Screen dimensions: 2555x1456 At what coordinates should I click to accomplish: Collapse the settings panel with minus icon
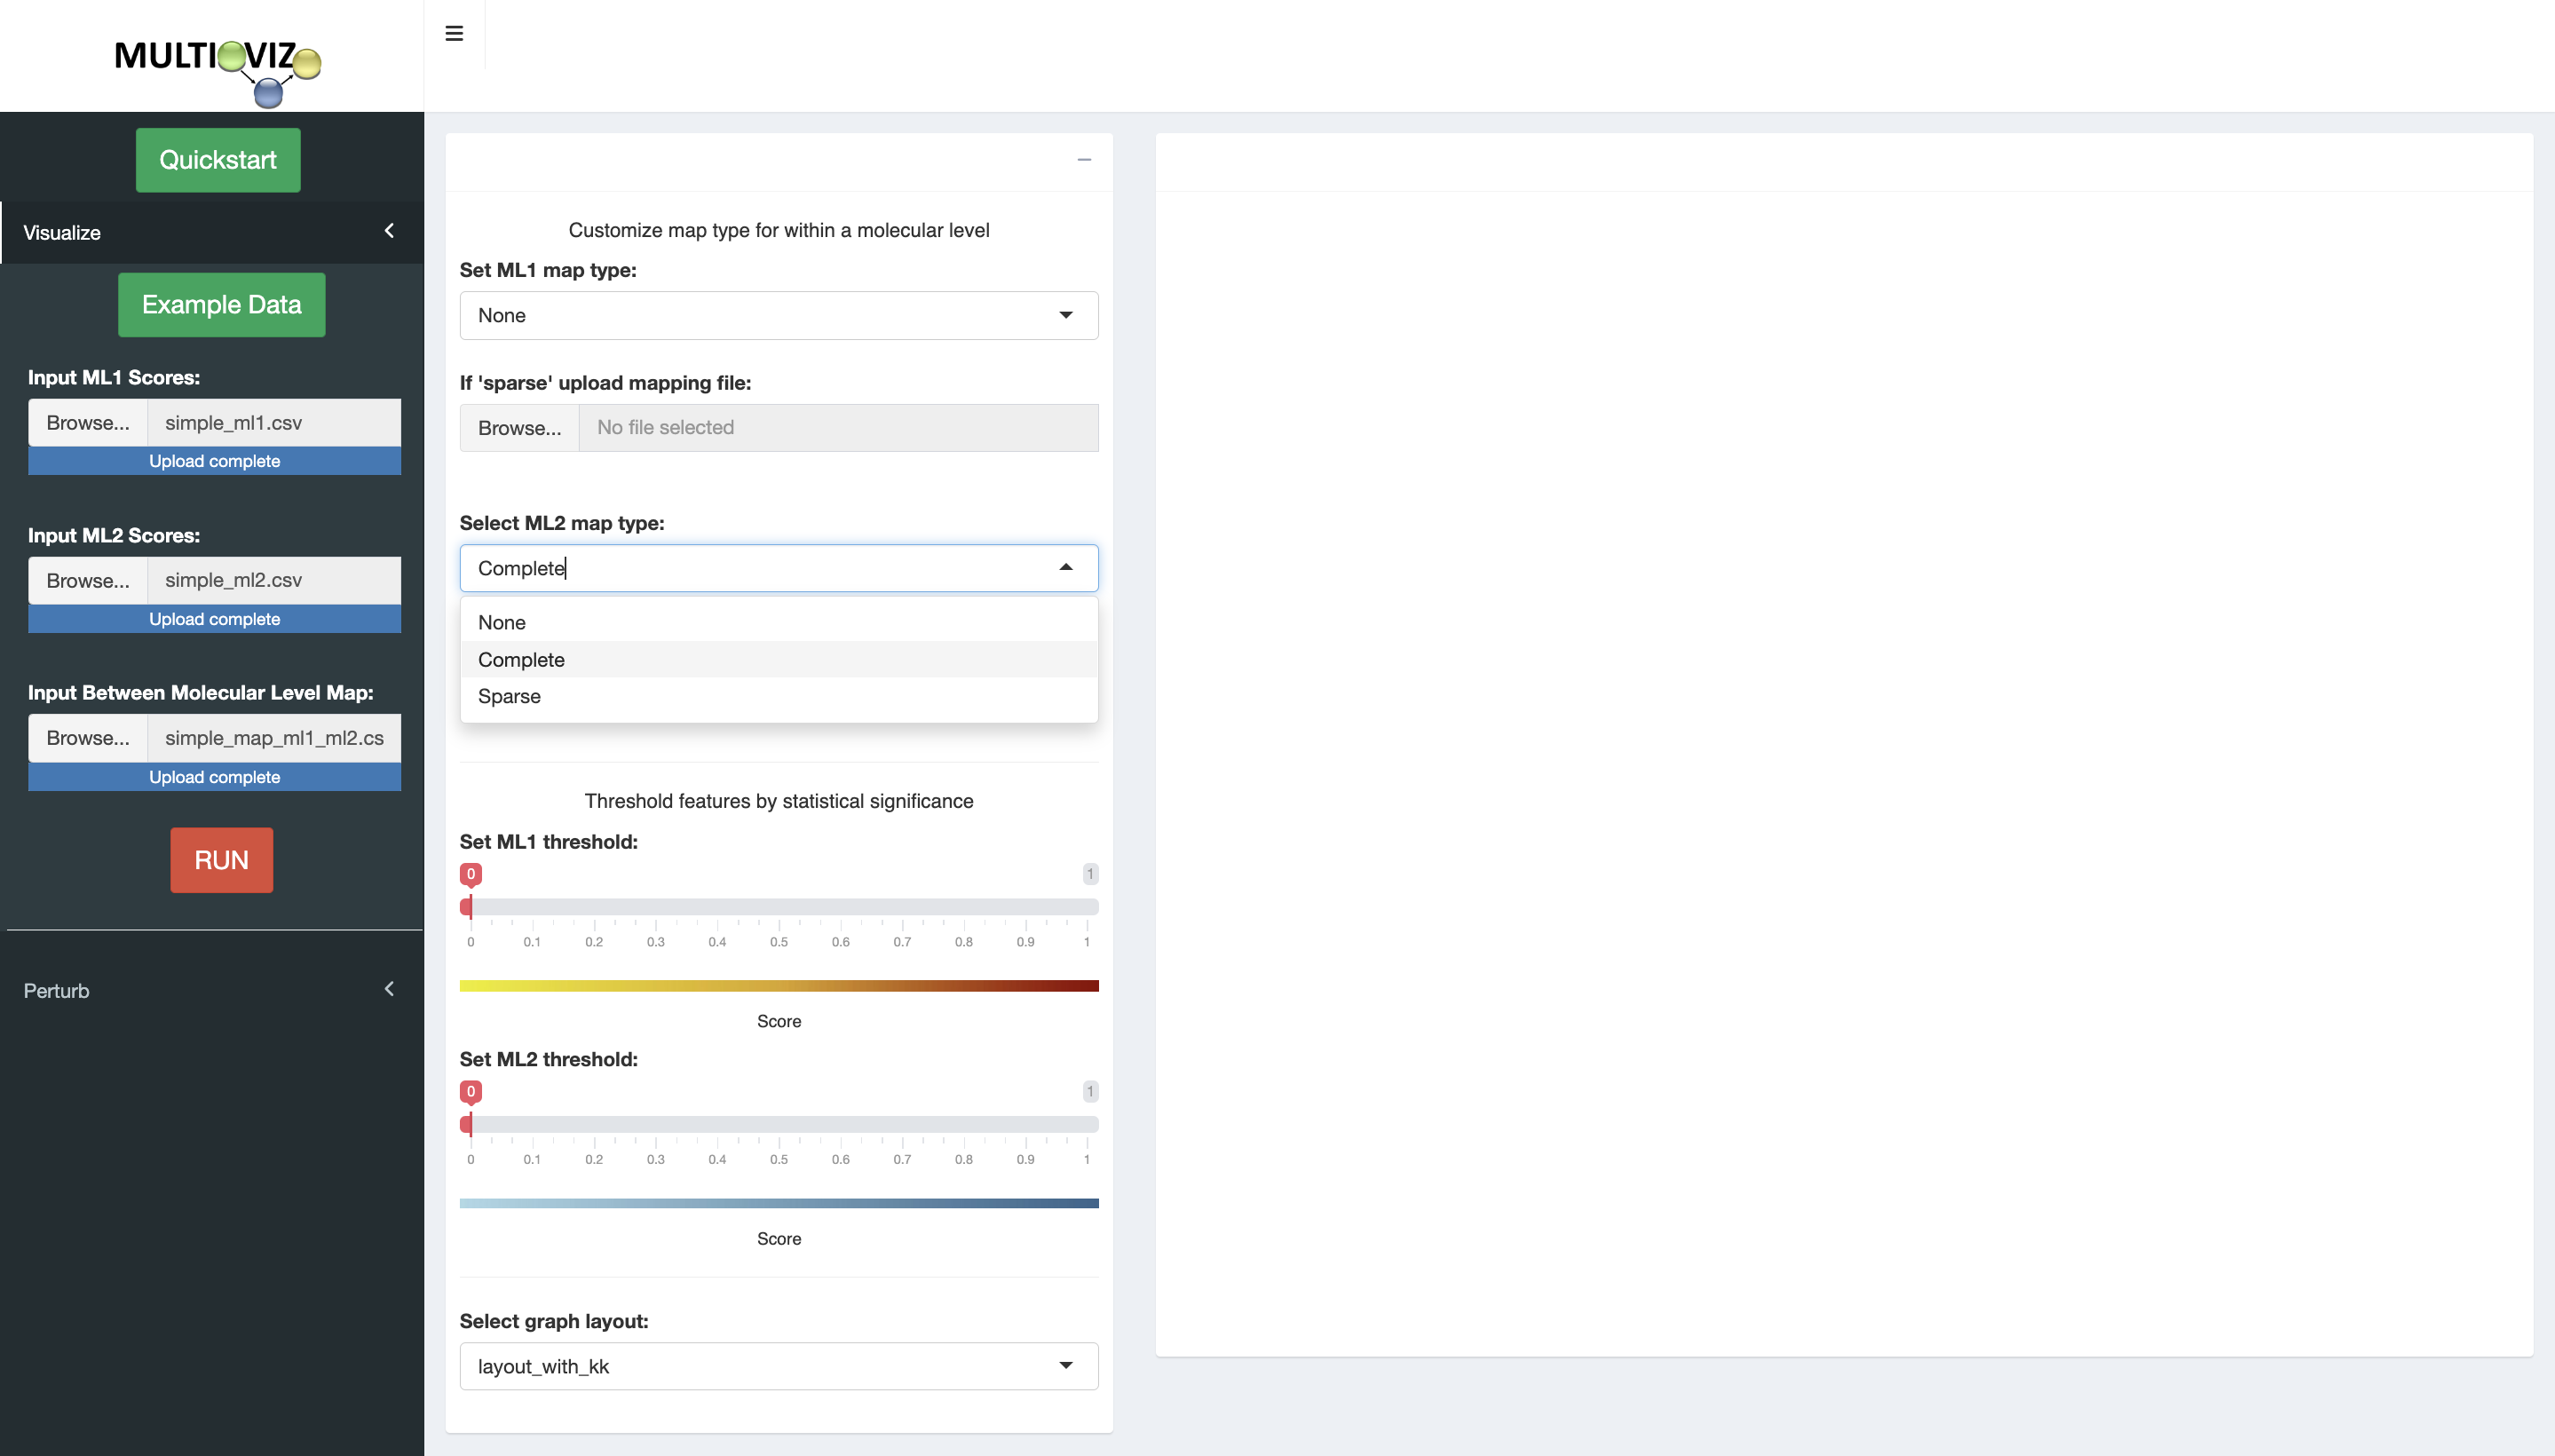pos(1084,160)
